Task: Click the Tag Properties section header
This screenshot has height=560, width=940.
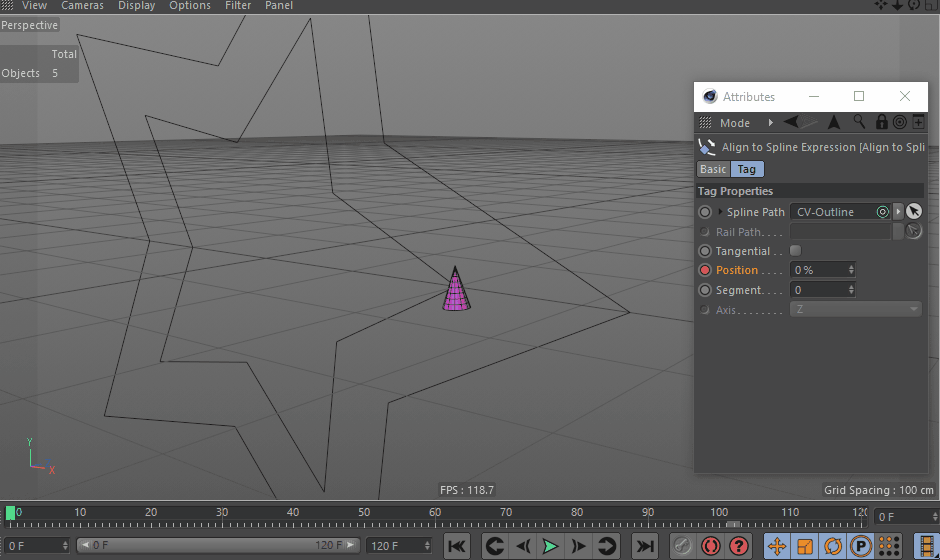Action: coord(810,191)
